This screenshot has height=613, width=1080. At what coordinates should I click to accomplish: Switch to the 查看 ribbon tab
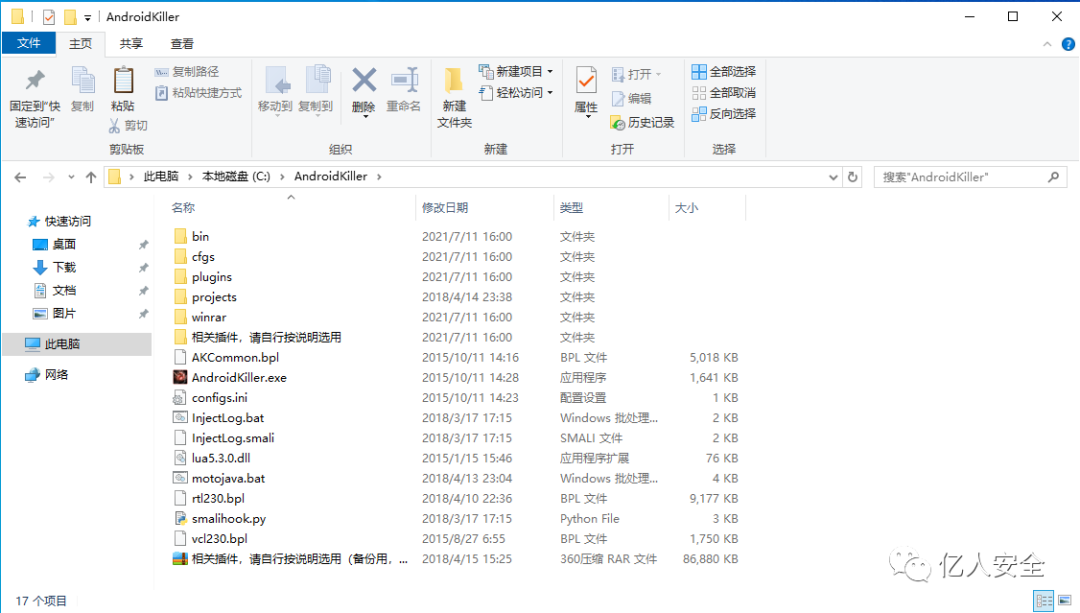pos(180,44)
